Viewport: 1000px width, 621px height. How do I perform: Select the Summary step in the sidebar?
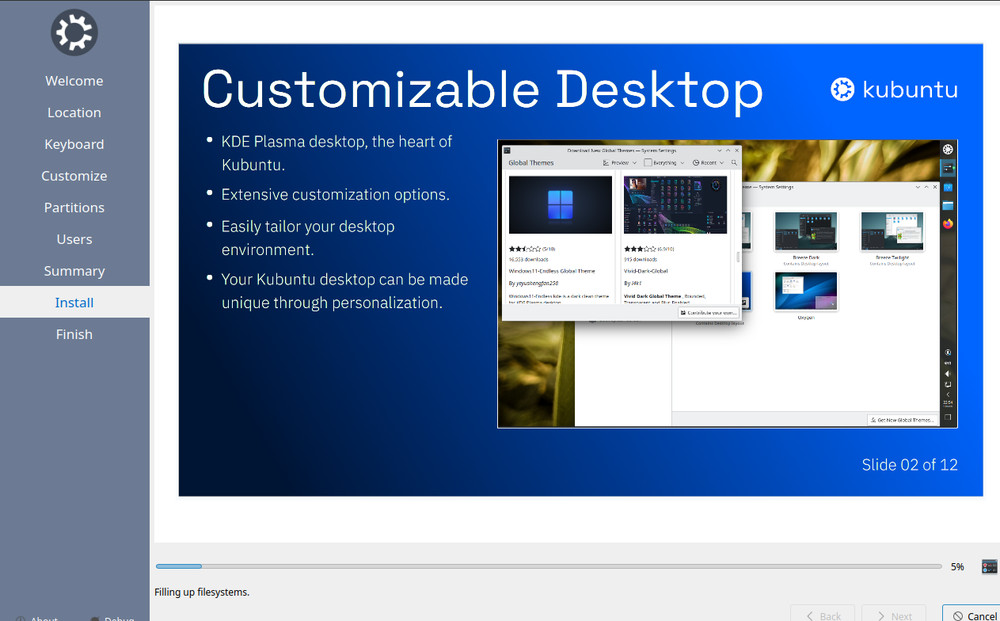point(74,271)
